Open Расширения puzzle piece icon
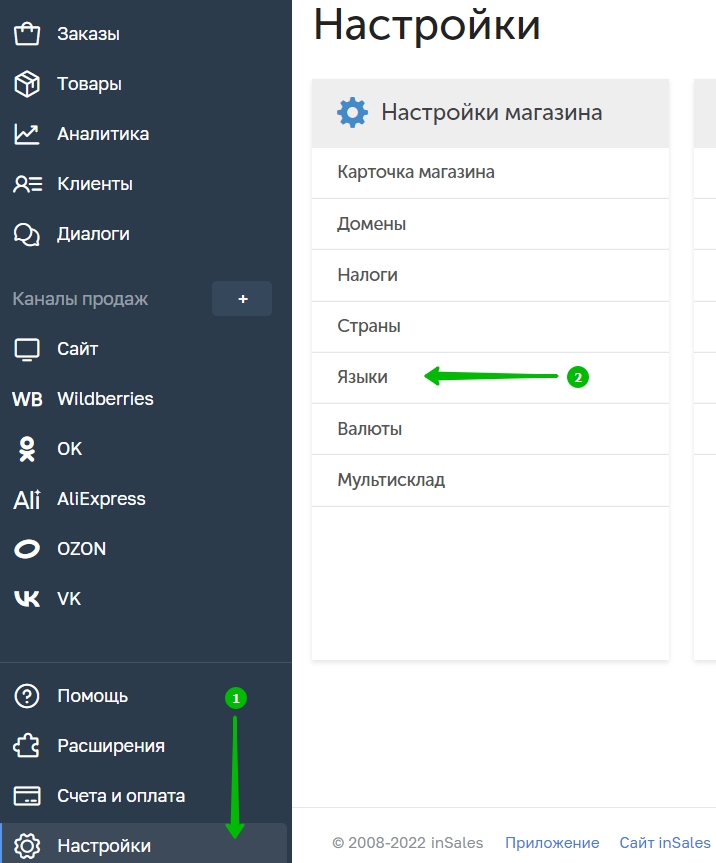716x863 pixels. [x=27, y=746]
